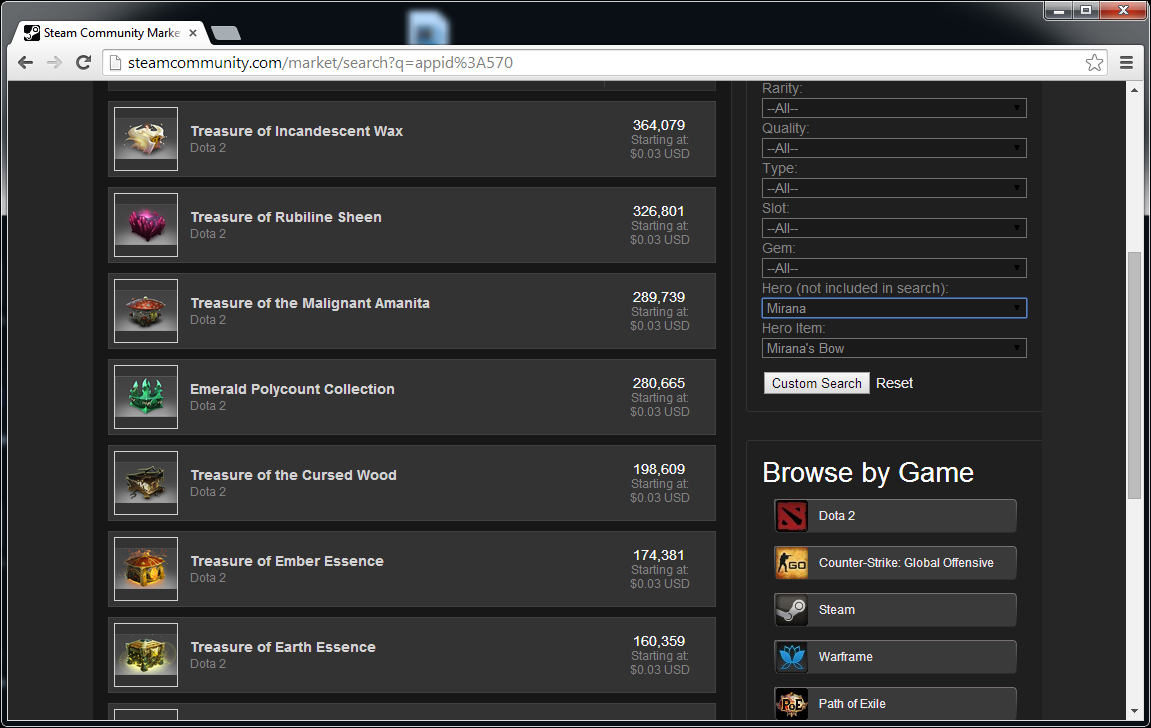Screen dimensions: 1151x728
Task: Bookmark this page with the star icon
Action: coord(1094,63)
